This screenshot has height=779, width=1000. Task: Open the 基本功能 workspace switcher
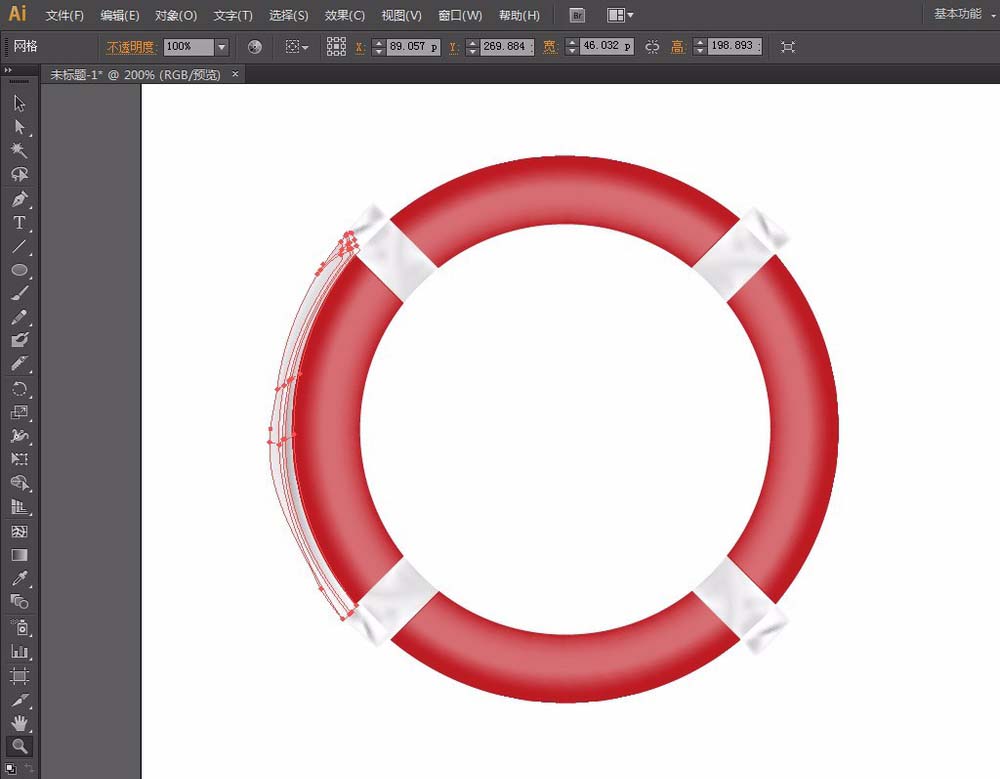point(964,14)
